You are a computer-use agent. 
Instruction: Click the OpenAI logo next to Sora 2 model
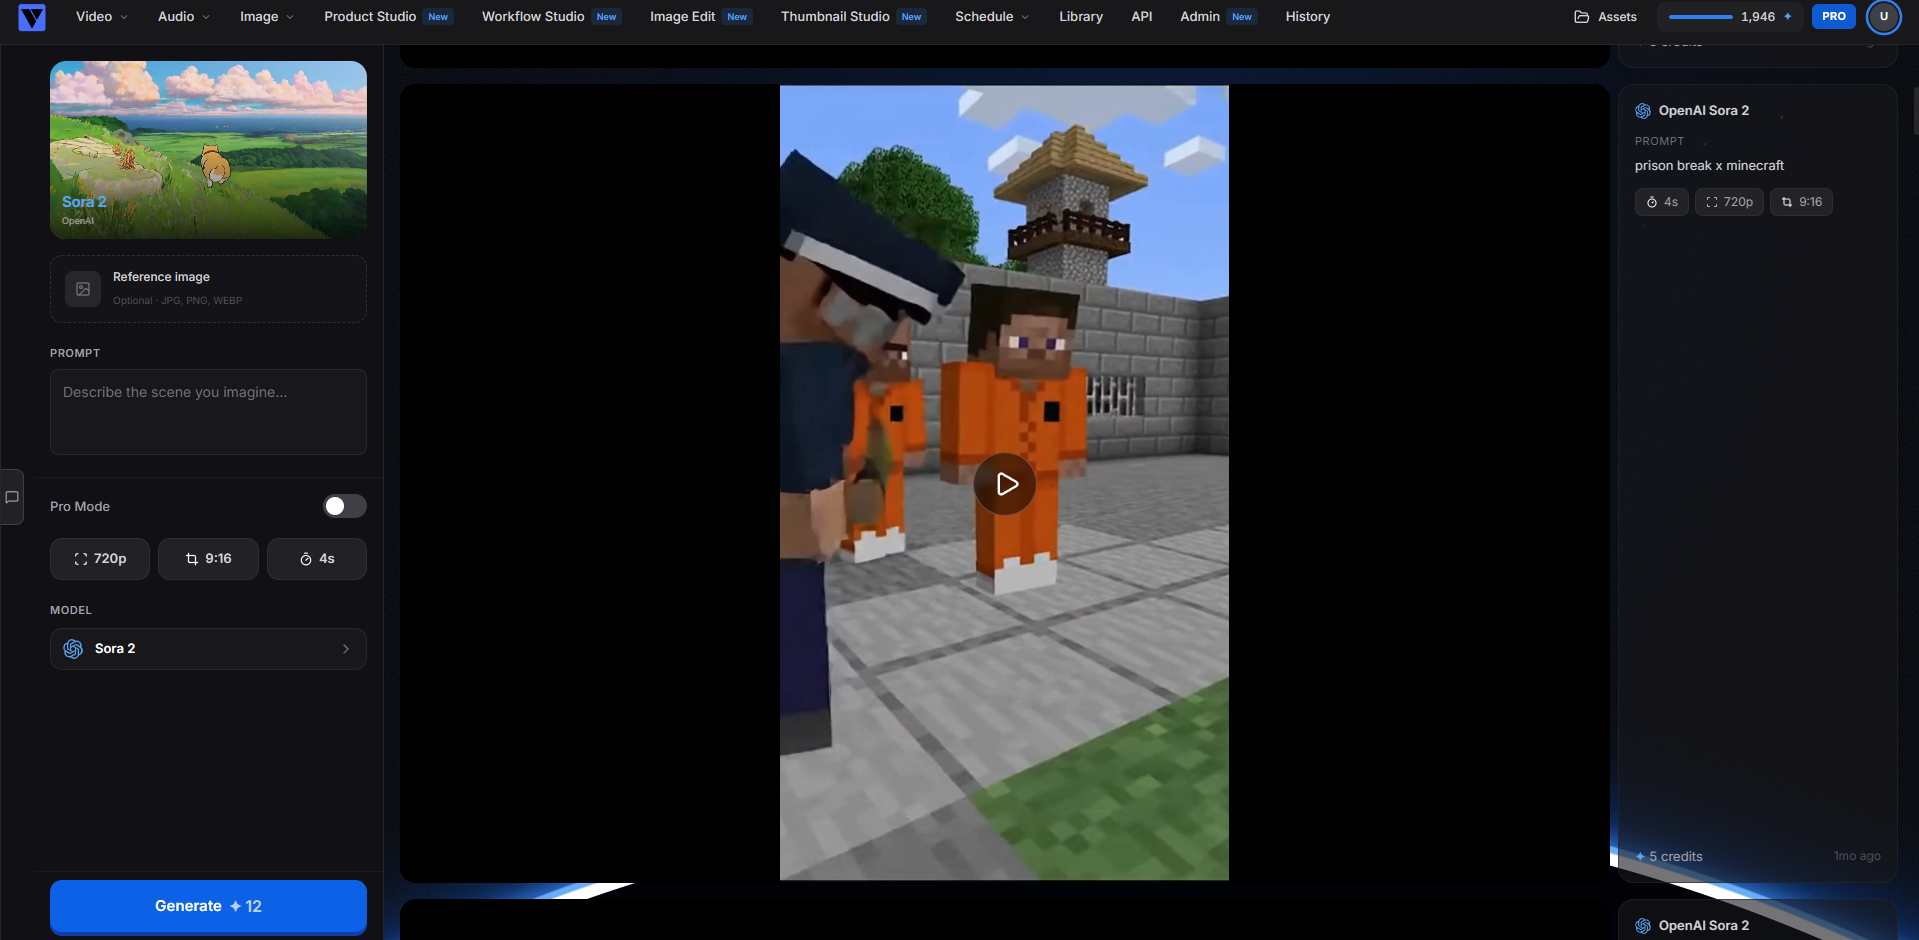click(x=72, y=649)
